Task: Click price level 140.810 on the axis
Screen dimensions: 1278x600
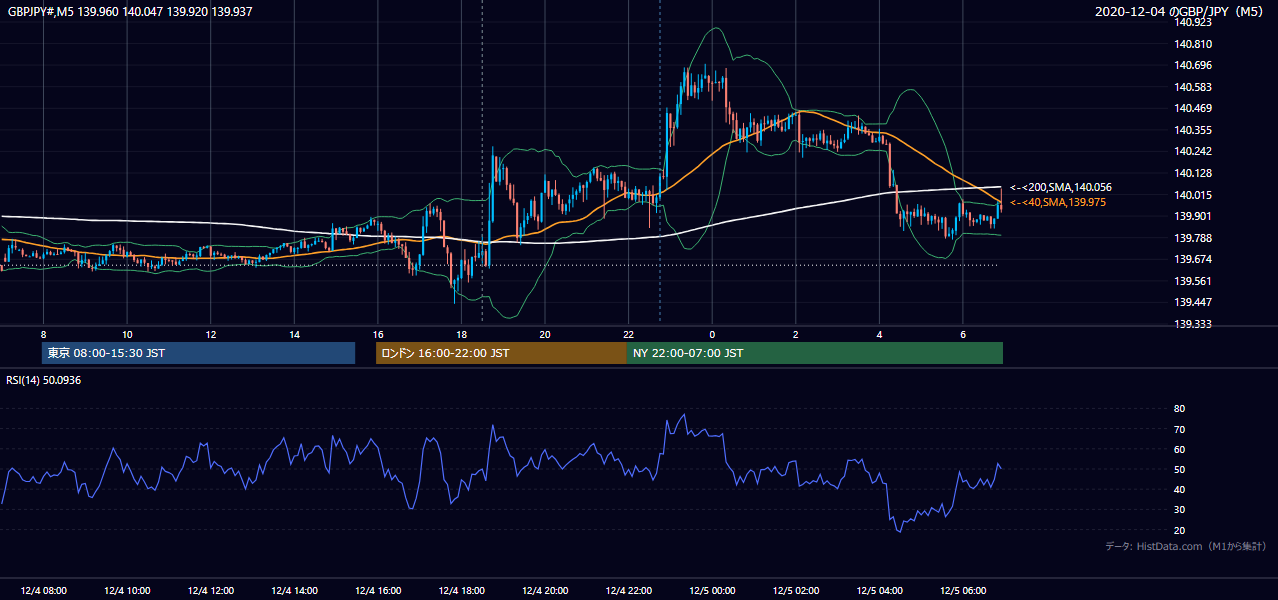Action: (1194, 44)
